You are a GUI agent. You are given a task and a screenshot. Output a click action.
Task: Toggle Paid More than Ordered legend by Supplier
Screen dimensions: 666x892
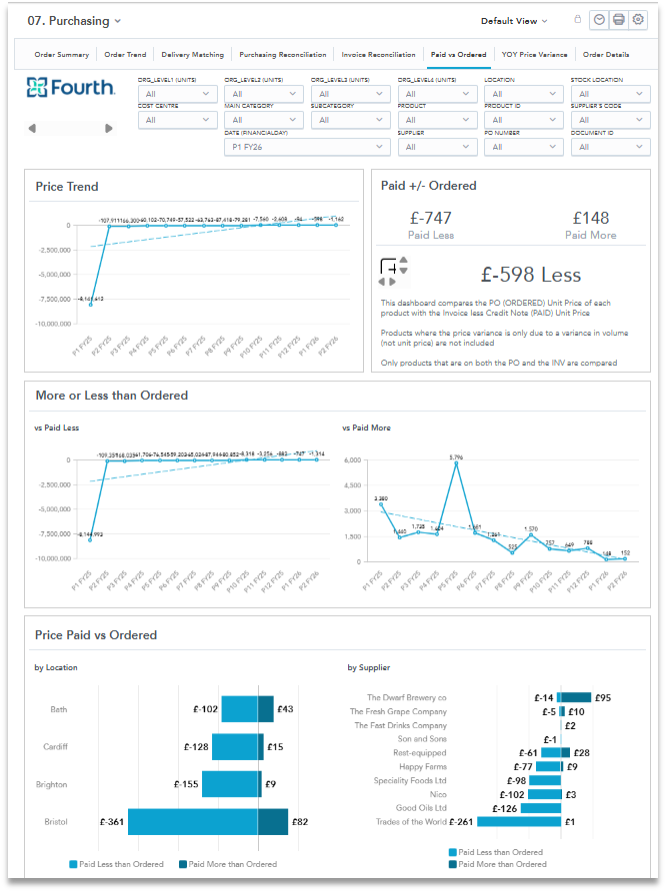tap(498, 864)
